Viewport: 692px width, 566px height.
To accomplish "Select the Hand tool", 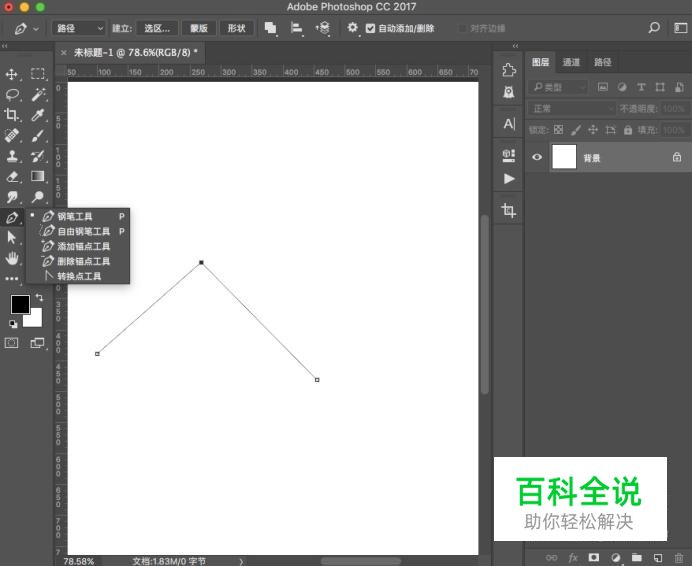I will [x=11, y=258].
